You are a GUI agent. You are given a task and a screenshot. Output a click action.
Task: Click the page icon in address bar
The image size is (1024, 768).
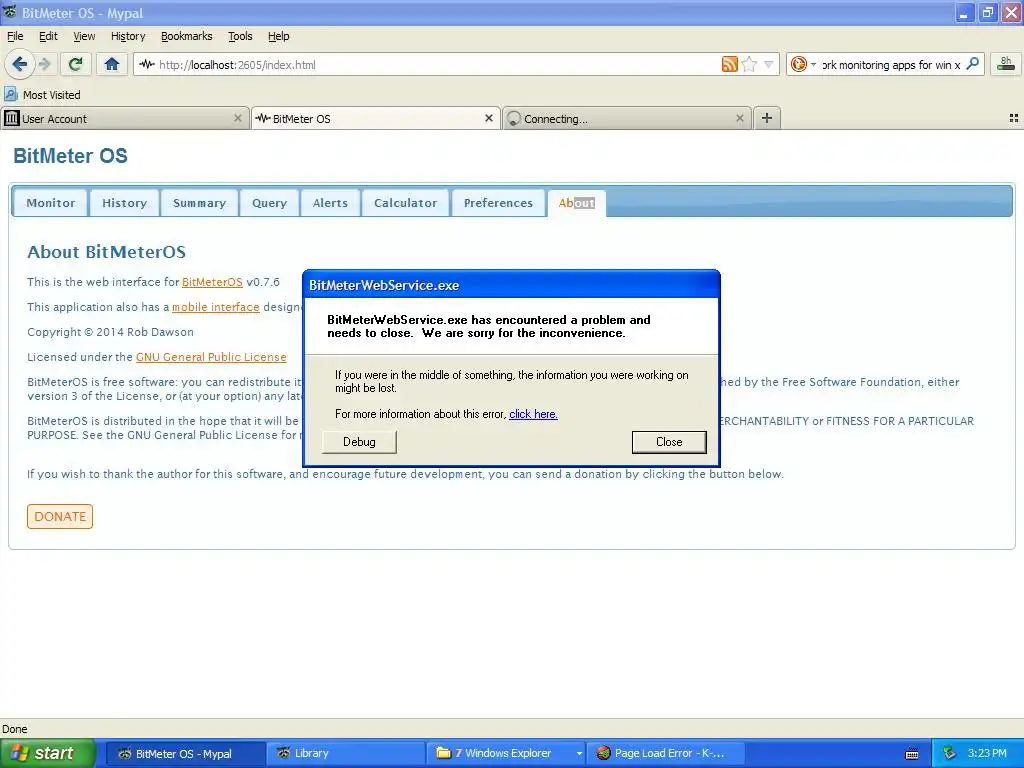[147, 64]
